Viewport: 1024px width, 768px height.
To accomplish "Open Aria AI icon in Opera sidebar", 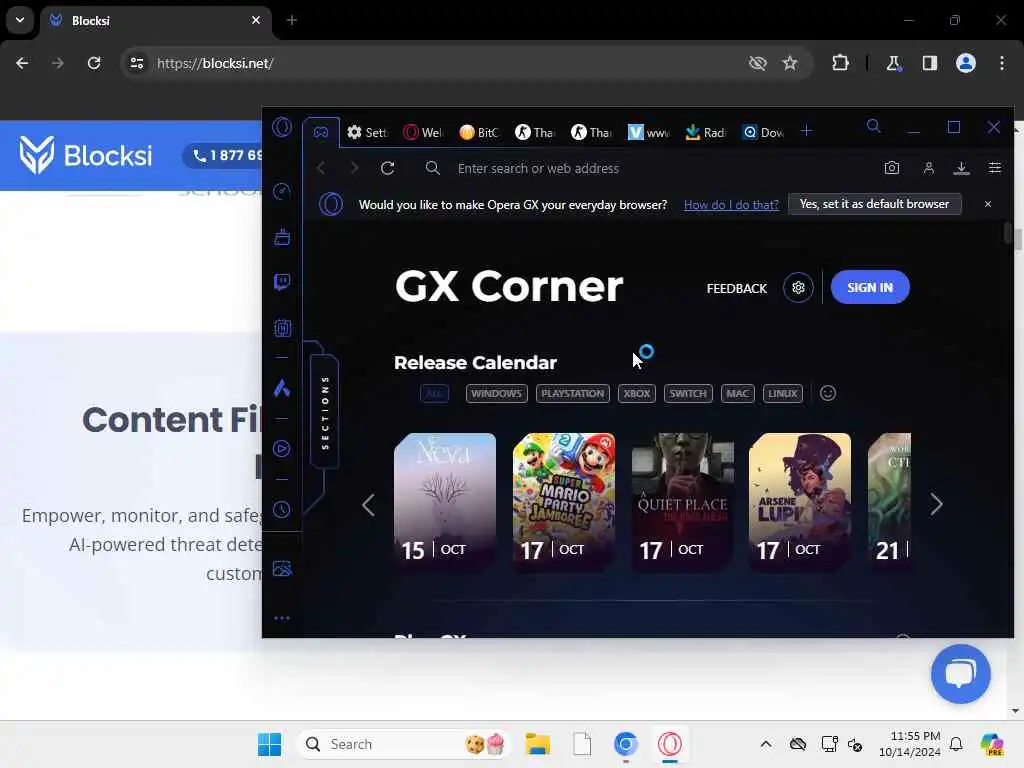I will (x=282, y=389).
